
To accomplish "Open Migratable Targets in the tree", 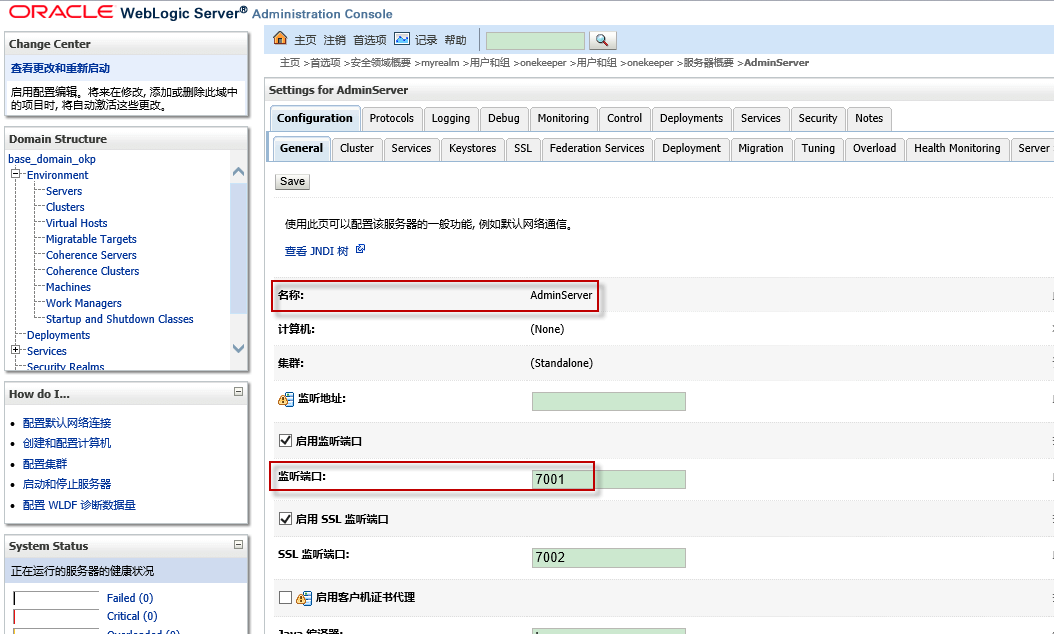I will pyautogui.click(x=91, y=239).
